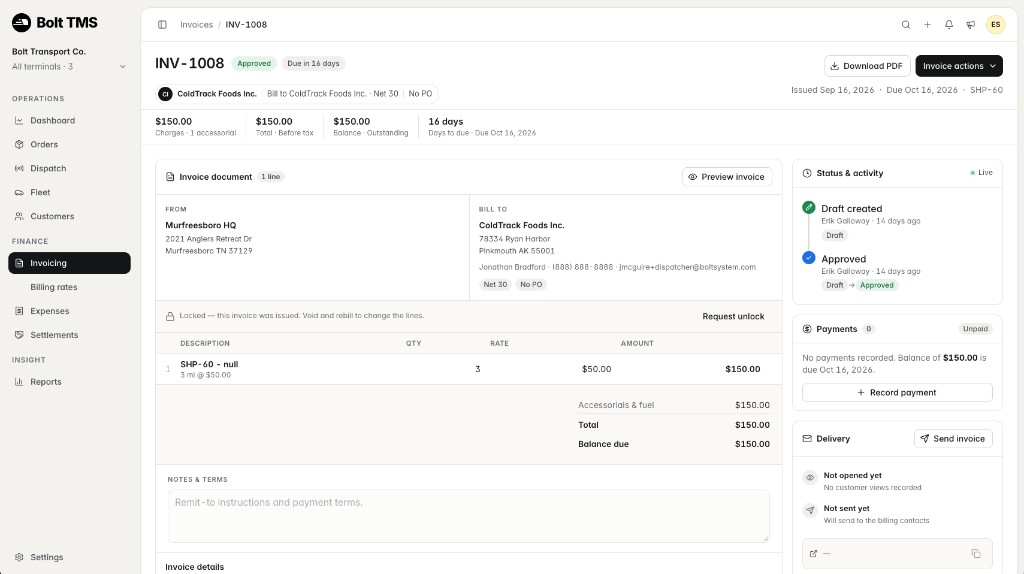Screen dimensions: 1024x574
Task: Click the Delivery envelope icon
Action: click(807, 439)
